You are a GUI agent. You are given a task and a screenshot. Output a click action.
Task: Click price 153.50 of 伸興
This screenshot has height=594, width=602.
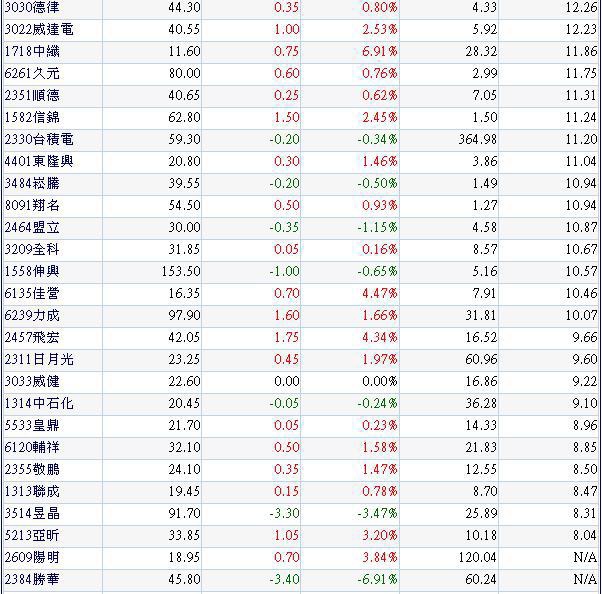pyautogui.click(x=181, y=271)
